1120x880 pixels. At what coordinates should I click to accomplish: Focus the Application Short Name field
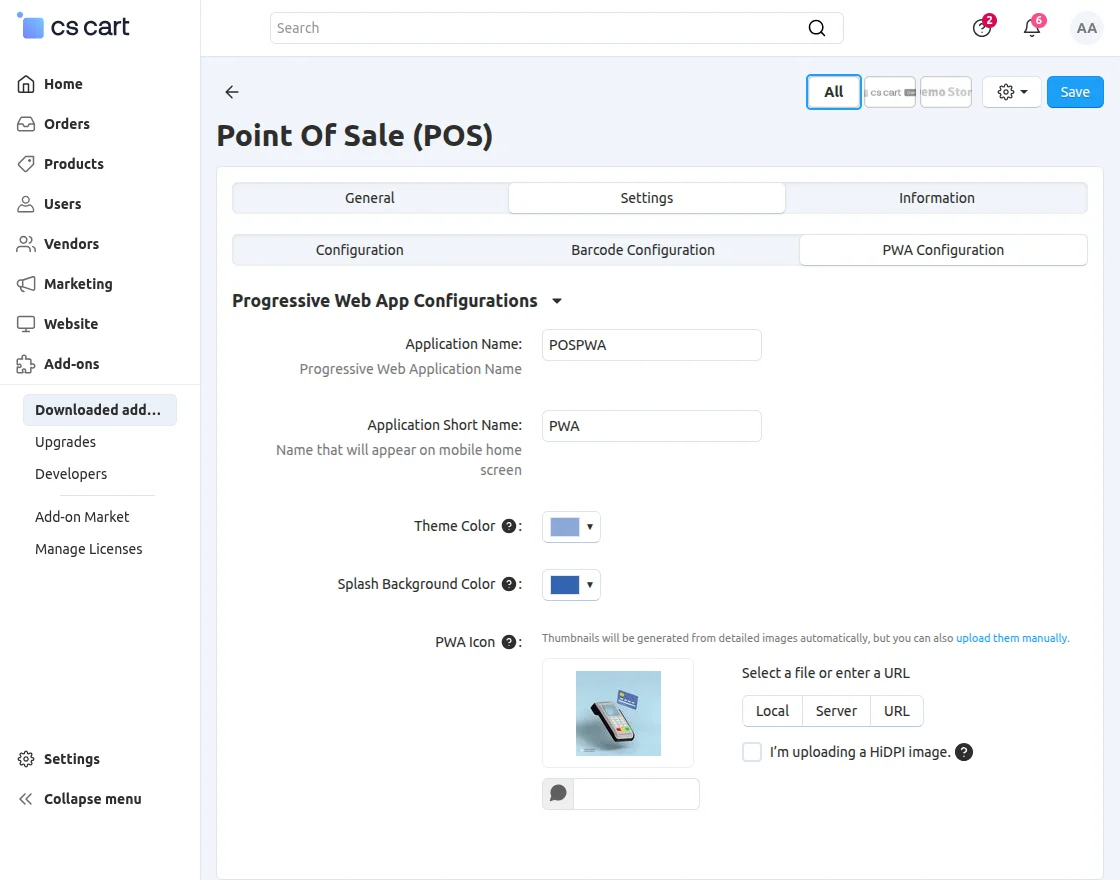(651, 426)
